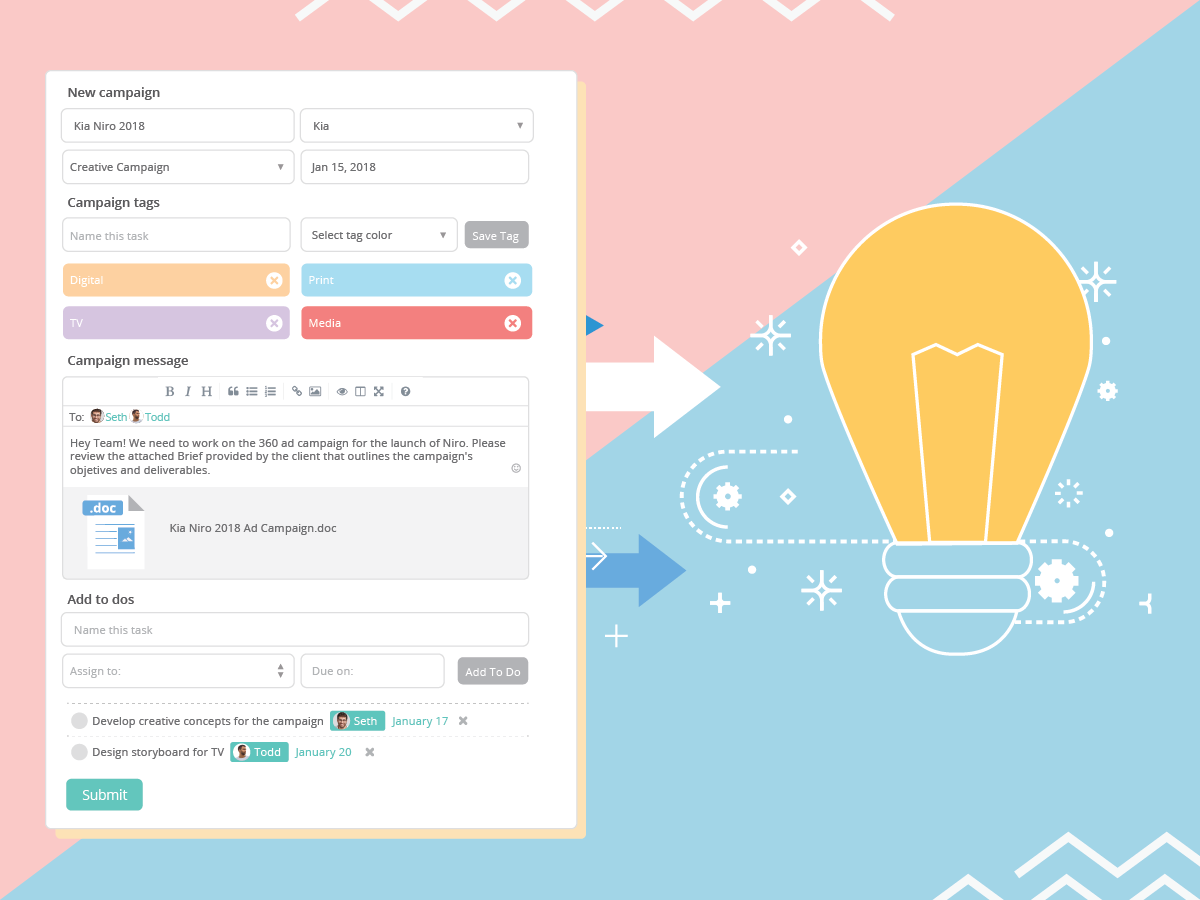Click the Todd assignee chip on the to-do

click(259, 752)
